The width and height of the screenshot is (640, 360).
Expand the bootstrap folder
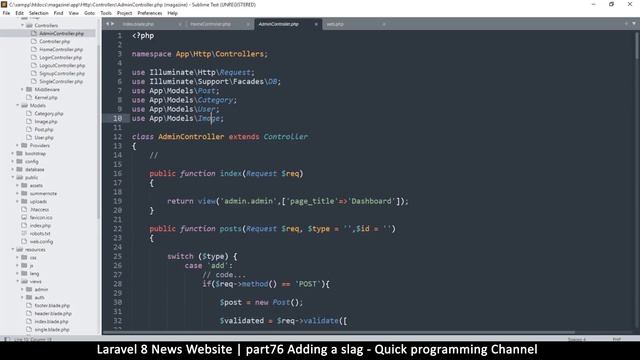13,153
